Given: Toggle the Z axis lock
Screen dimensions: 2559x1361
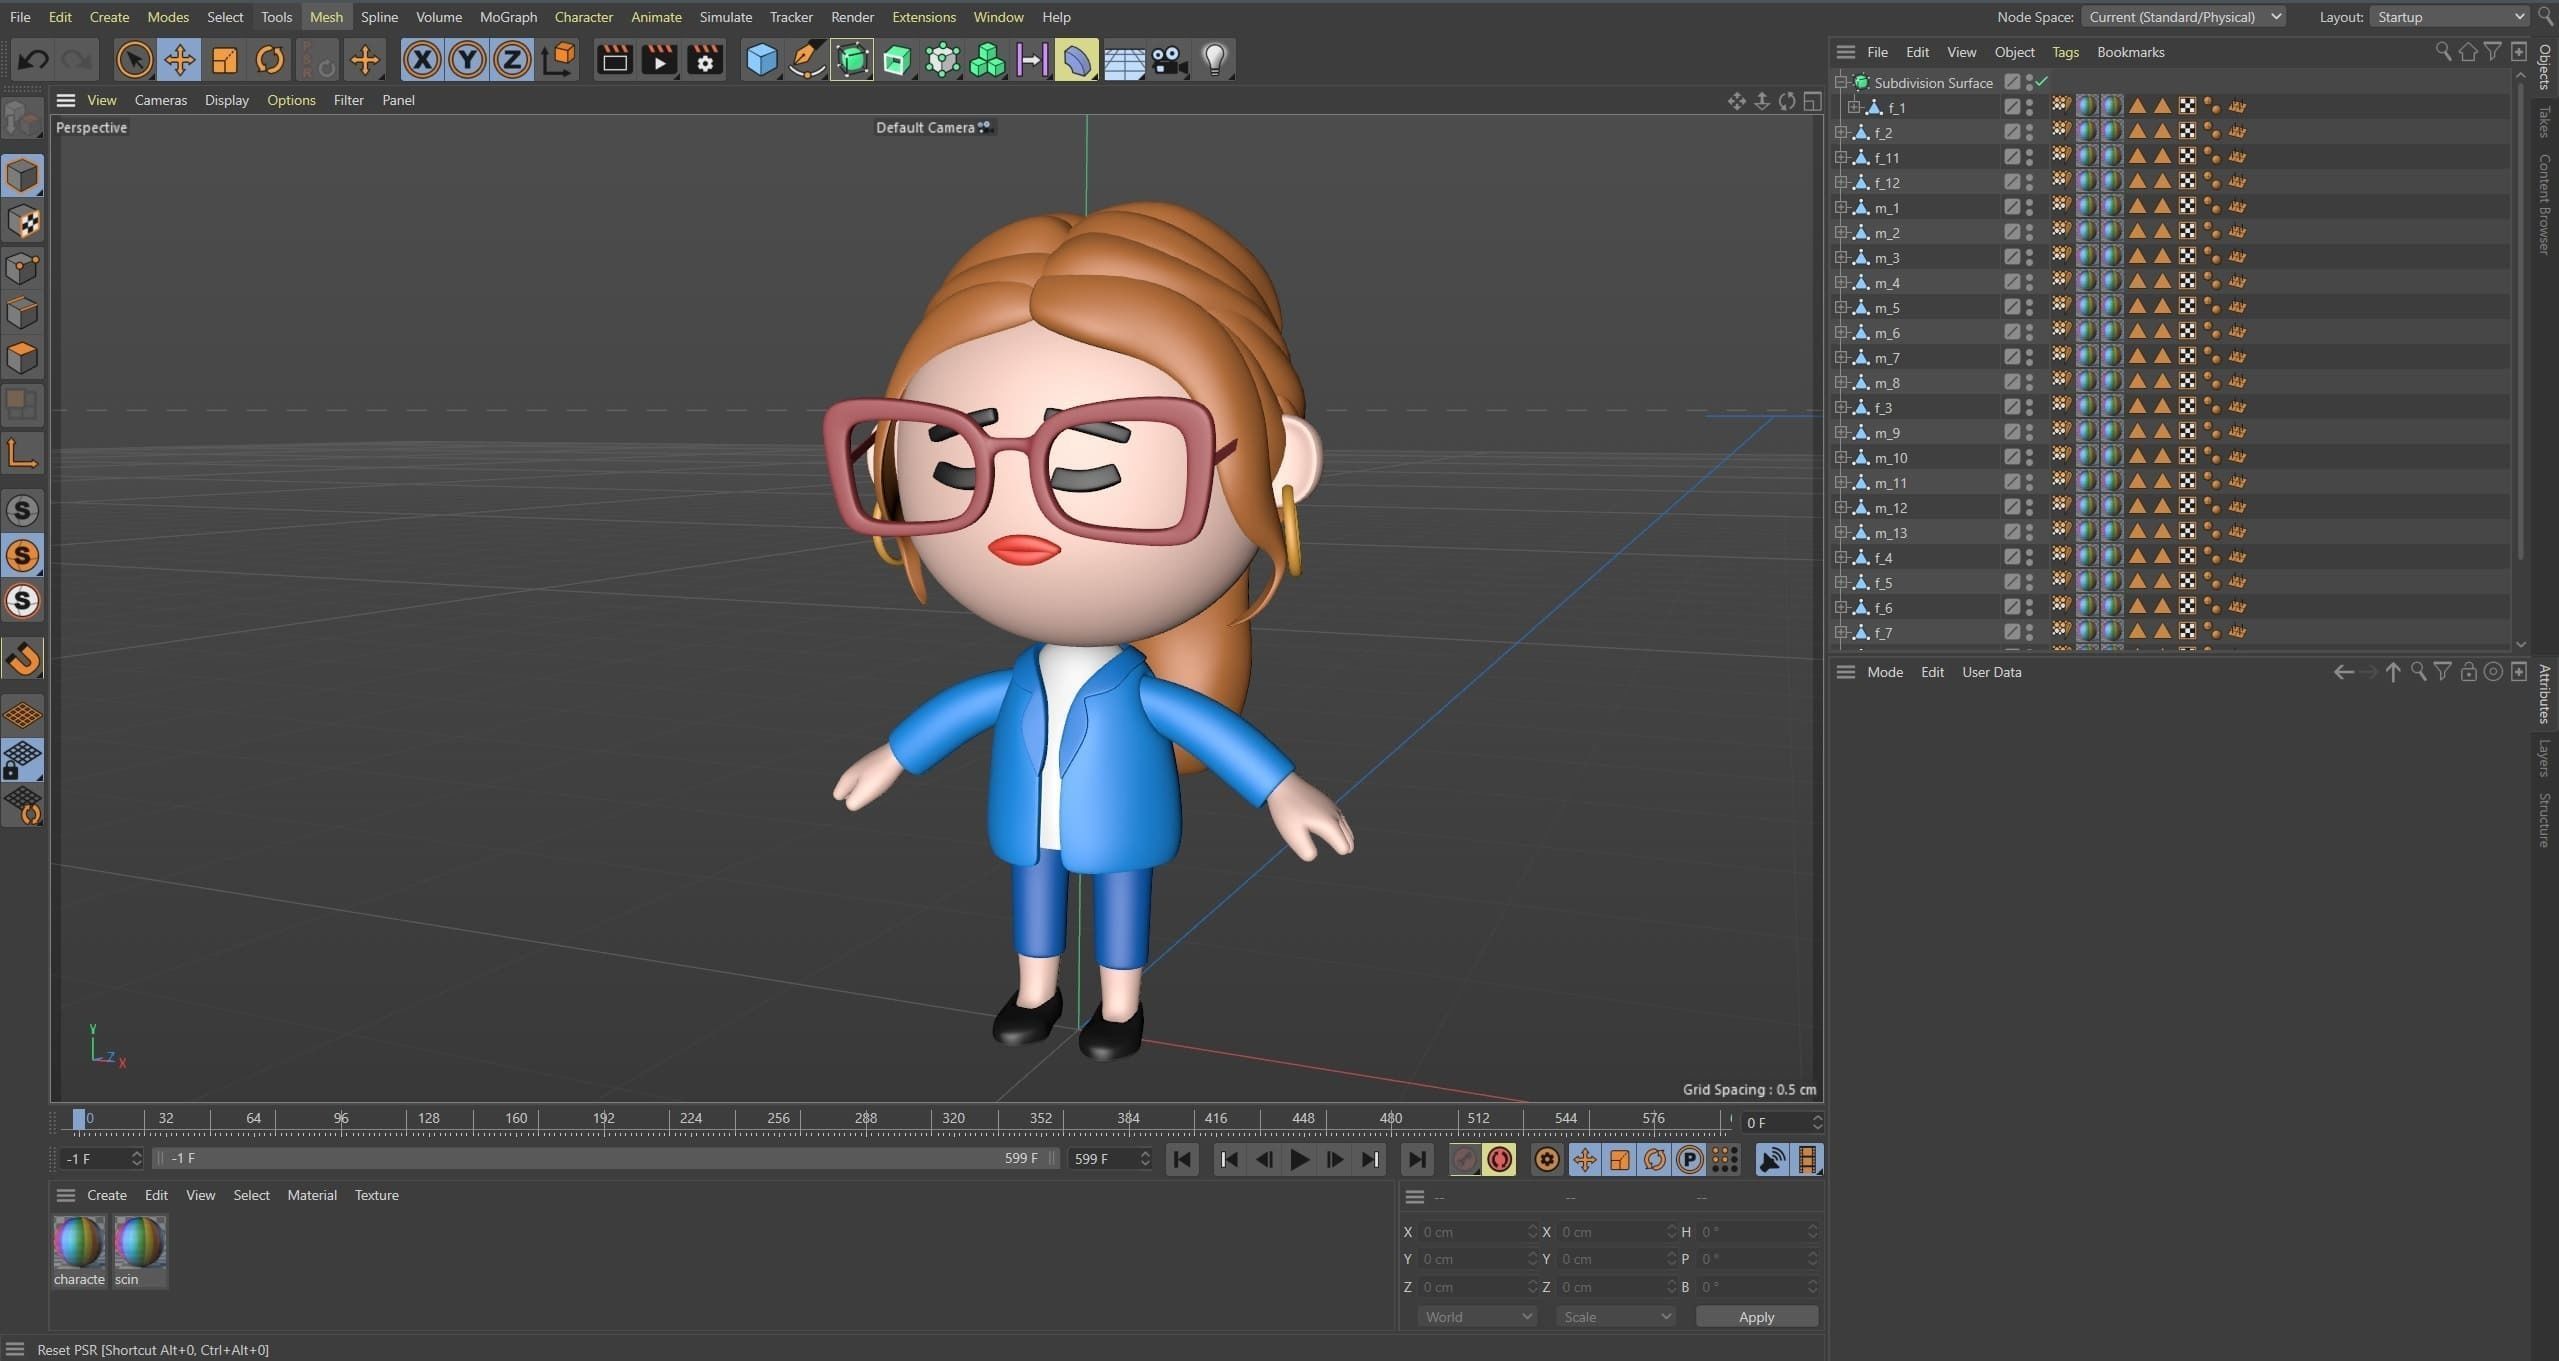Looking at the screenshot, I should coord(512,60).
